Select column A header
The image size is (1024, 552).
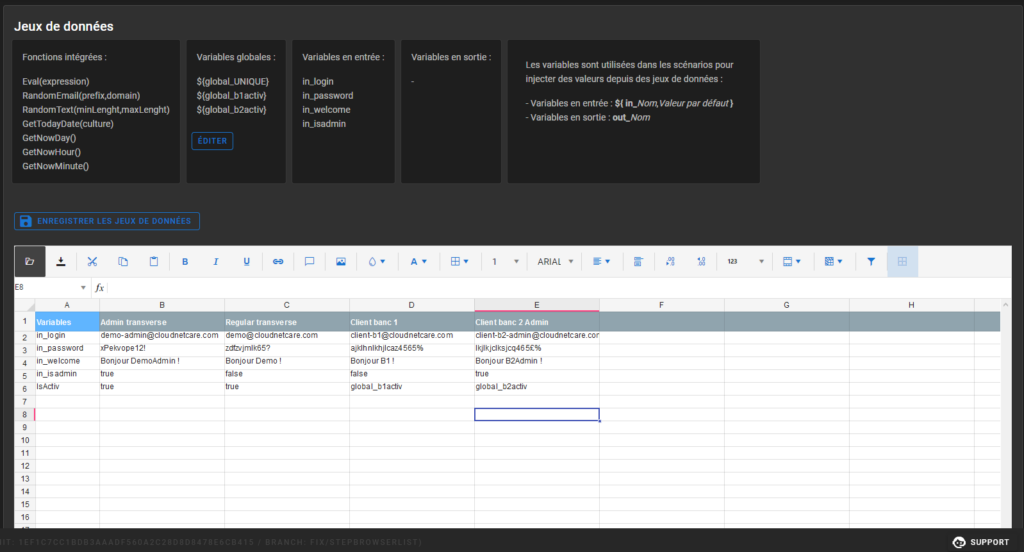67,305
